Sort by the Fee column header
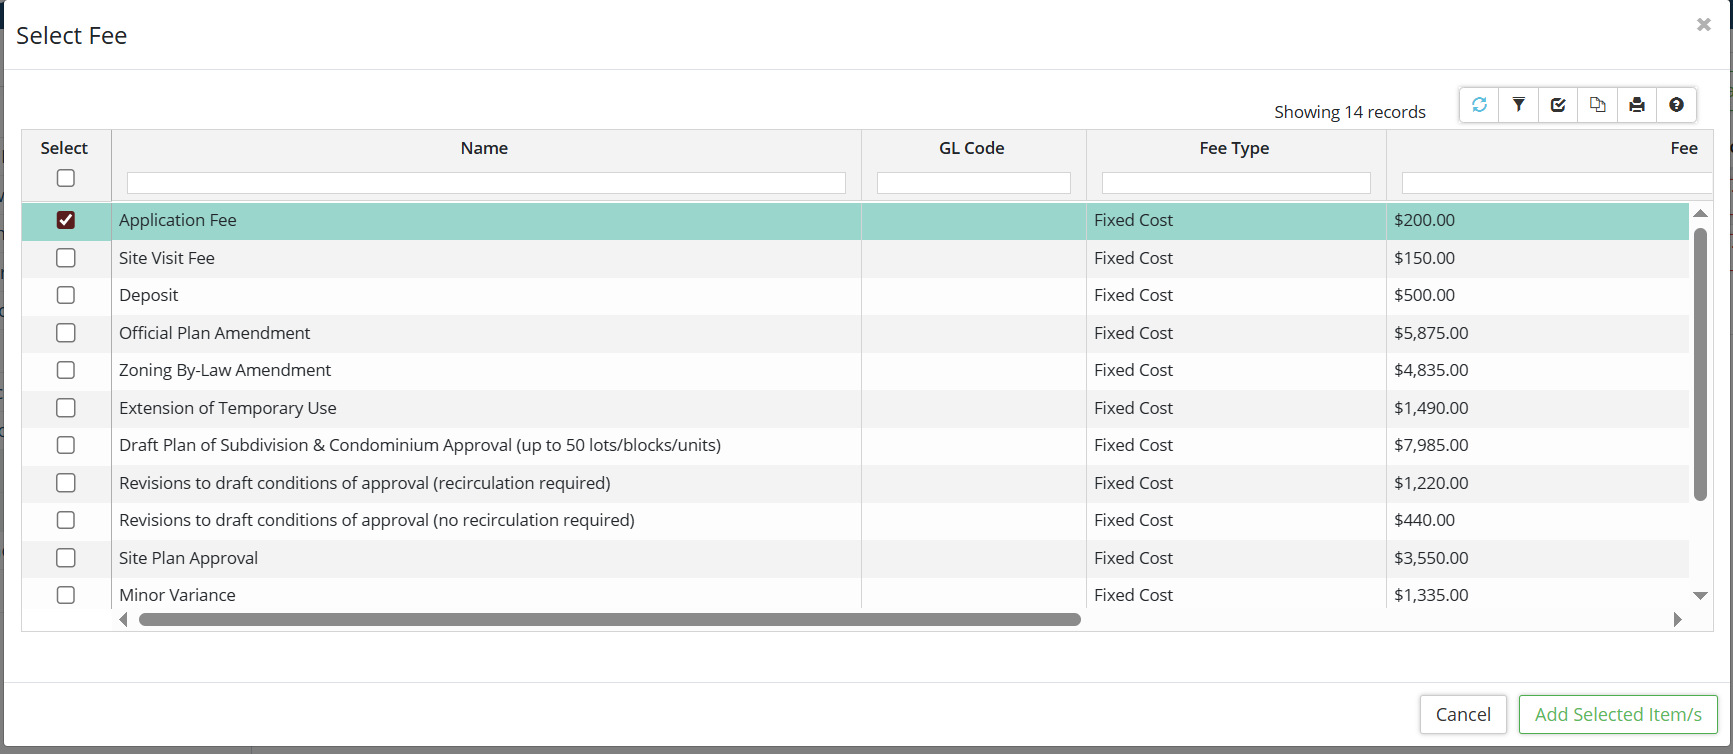 (1684, 148)
